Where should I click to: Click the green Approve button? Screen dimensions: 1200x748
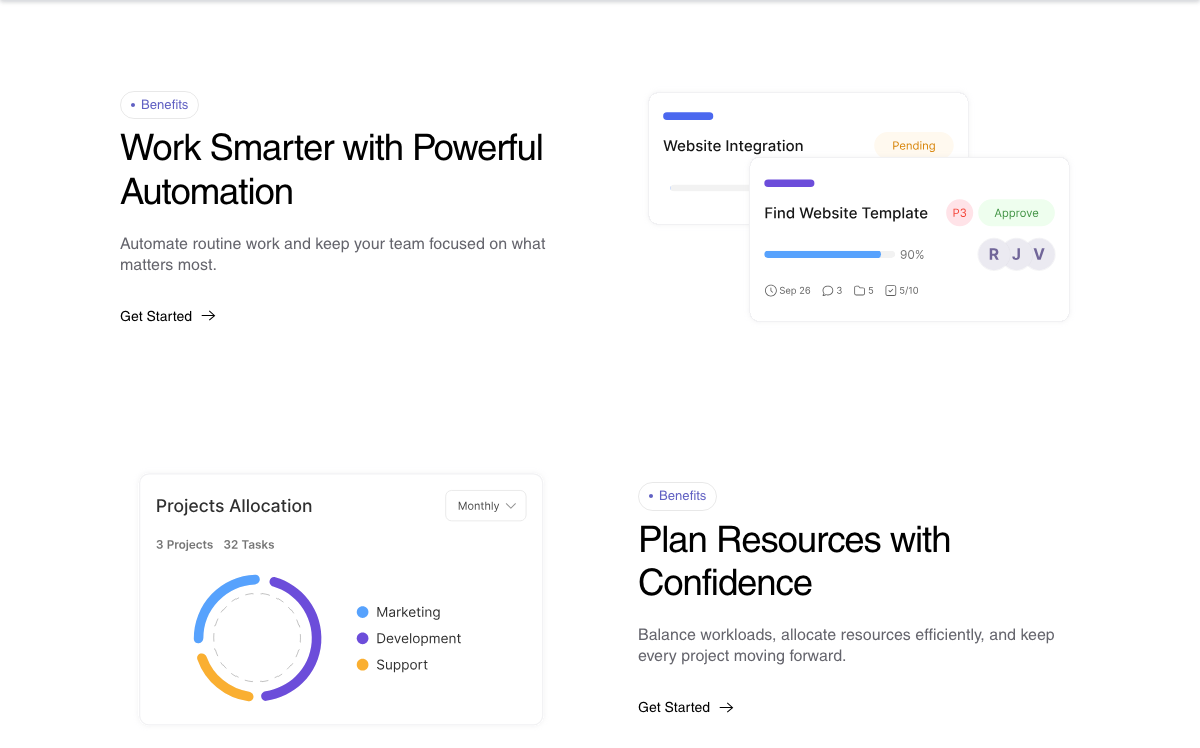pos(1016,213)
